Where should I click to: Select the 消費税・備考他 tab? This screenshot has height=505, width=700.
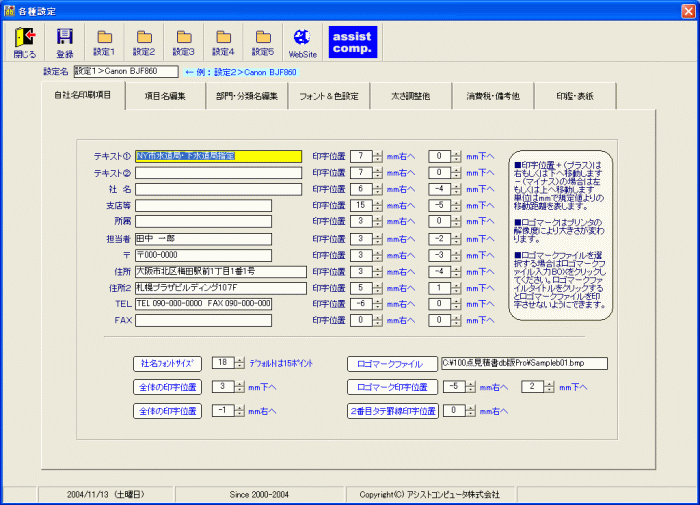click(x=493, y=96)
